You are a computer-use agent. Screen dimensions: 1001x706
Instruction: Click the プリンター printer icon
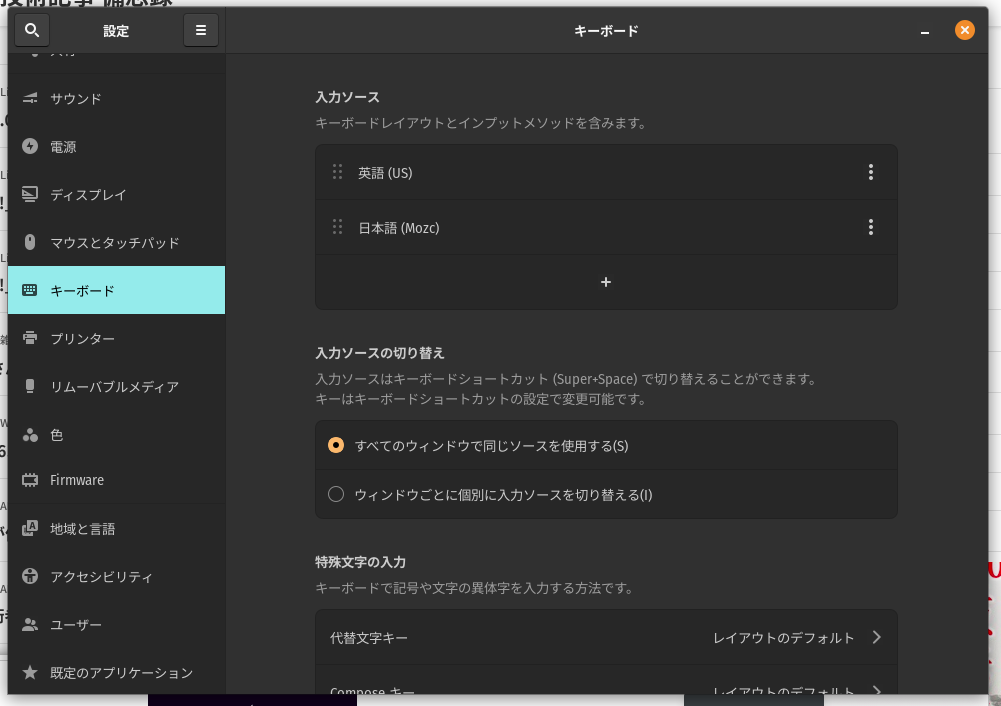point(30,339)
